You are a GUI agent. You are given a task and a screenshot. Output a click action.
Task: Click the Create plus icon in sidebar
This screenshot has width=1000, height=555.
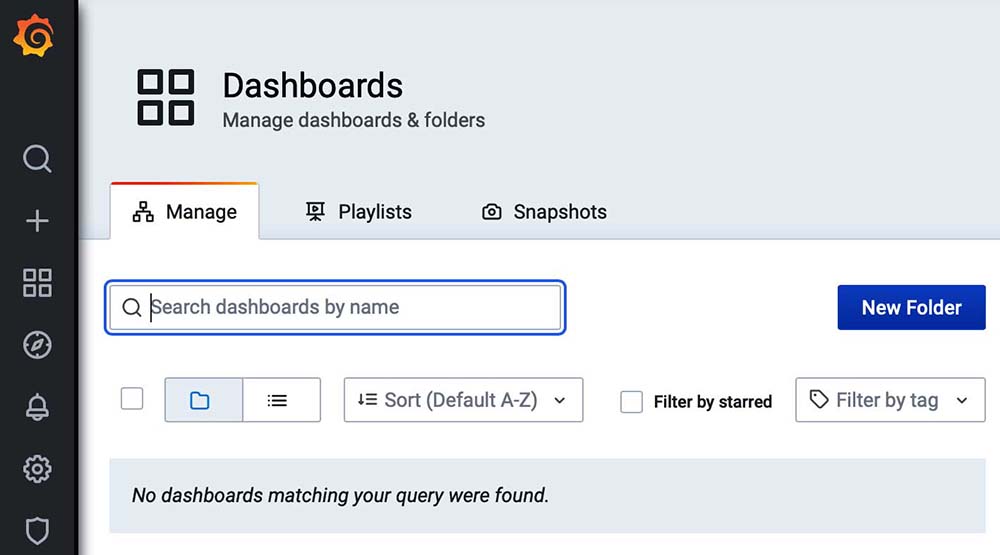point(37,221)
